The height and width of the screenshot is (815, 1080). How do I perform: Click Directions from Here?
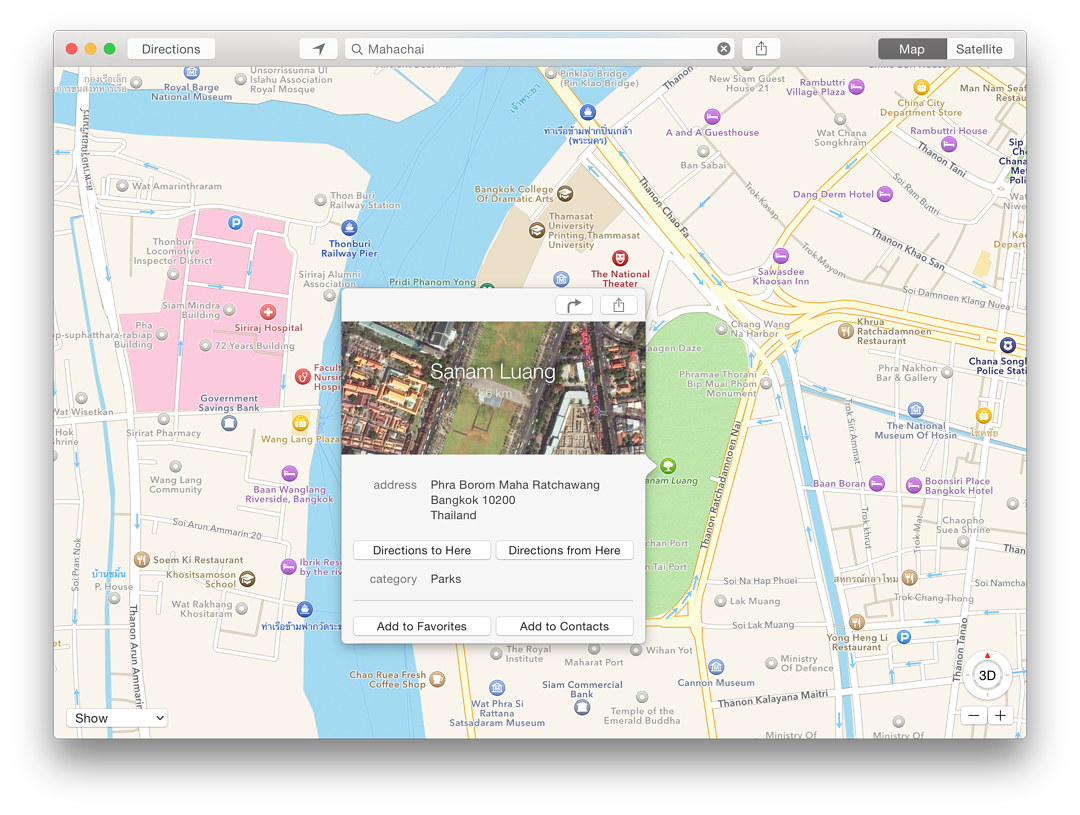click(564, 550)
